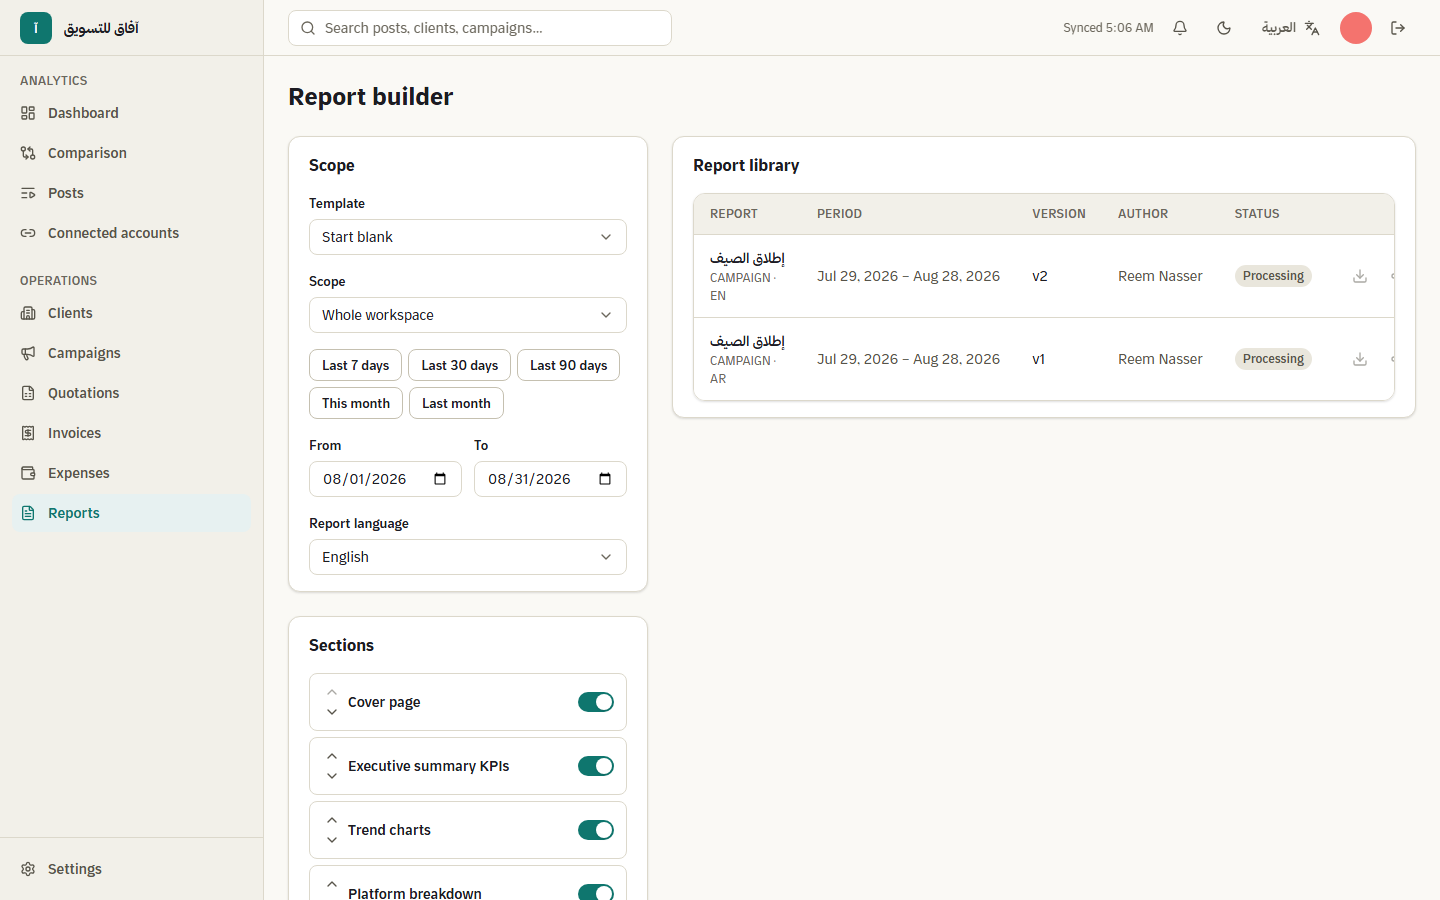1440x900 pixels.
Task: Open the Template dropdown
Action: tap(468, 237)
